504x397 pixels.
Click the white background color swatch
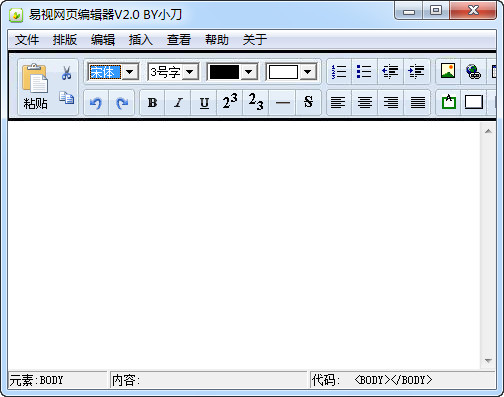[x=283, y=72]
